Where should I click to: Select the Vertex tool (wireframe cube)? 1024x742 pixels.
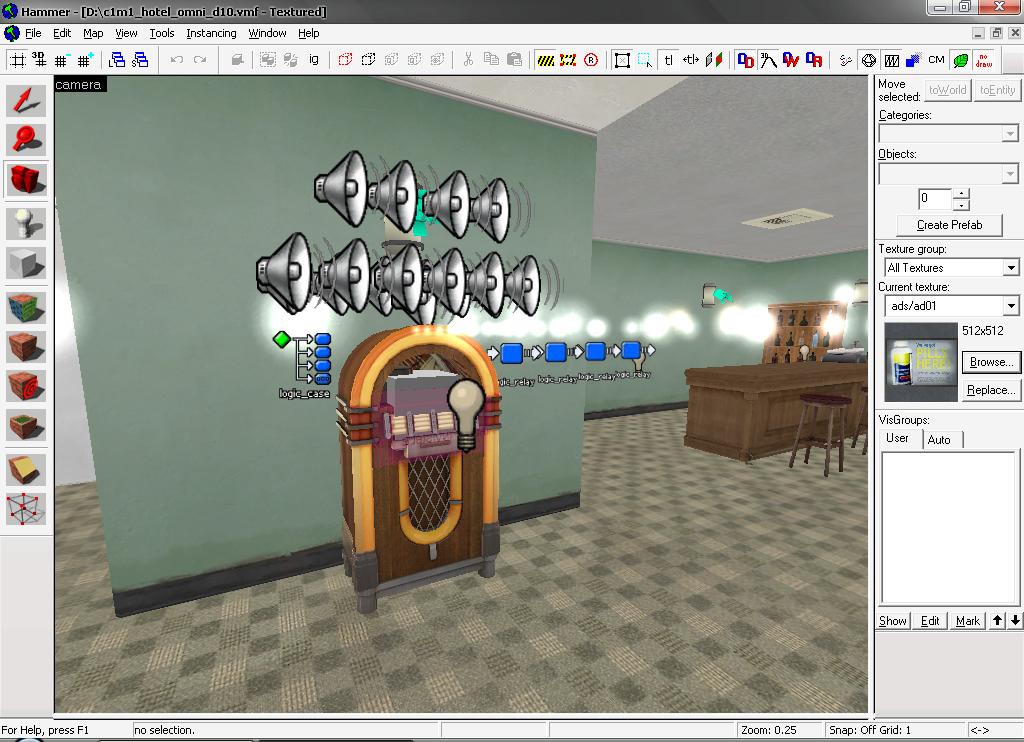tap(26, 509)
